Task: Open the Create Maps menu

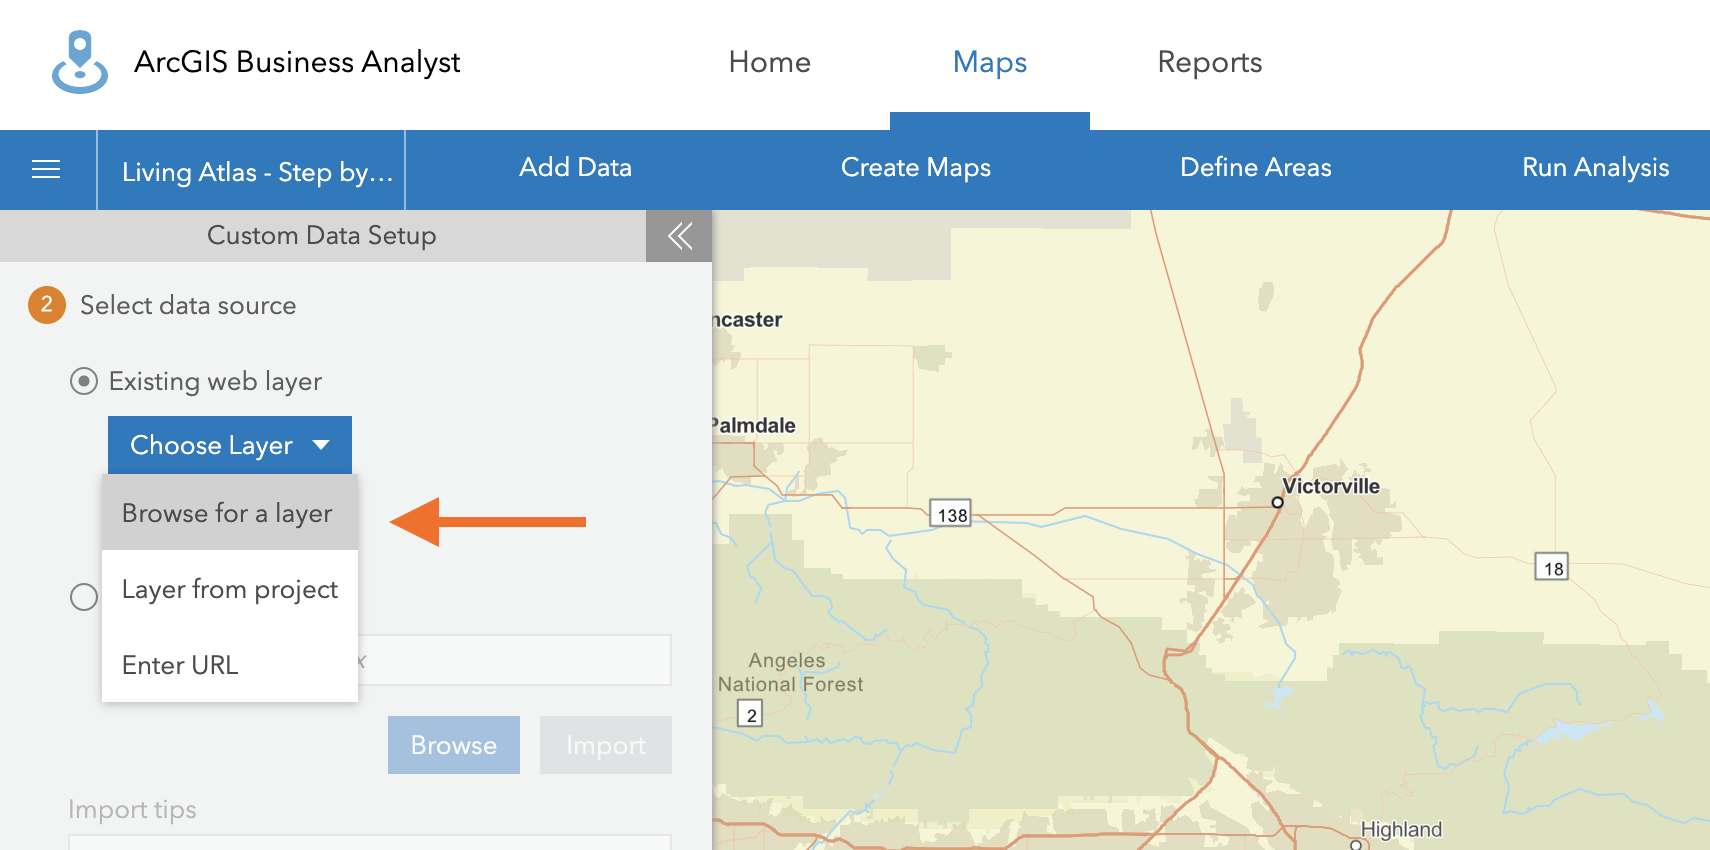Action: (916, 167)
